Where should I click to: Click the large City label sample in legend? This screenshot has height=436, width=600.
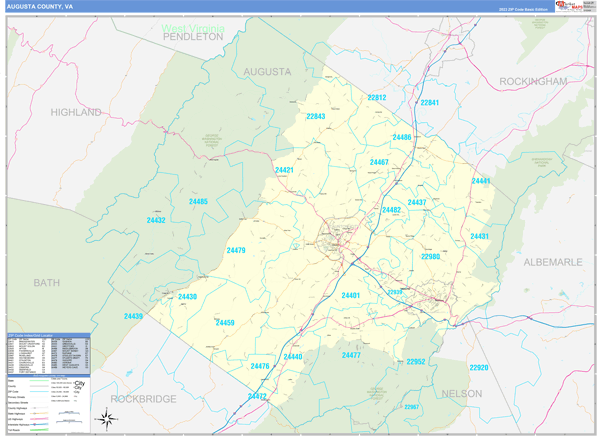[79, 385]
